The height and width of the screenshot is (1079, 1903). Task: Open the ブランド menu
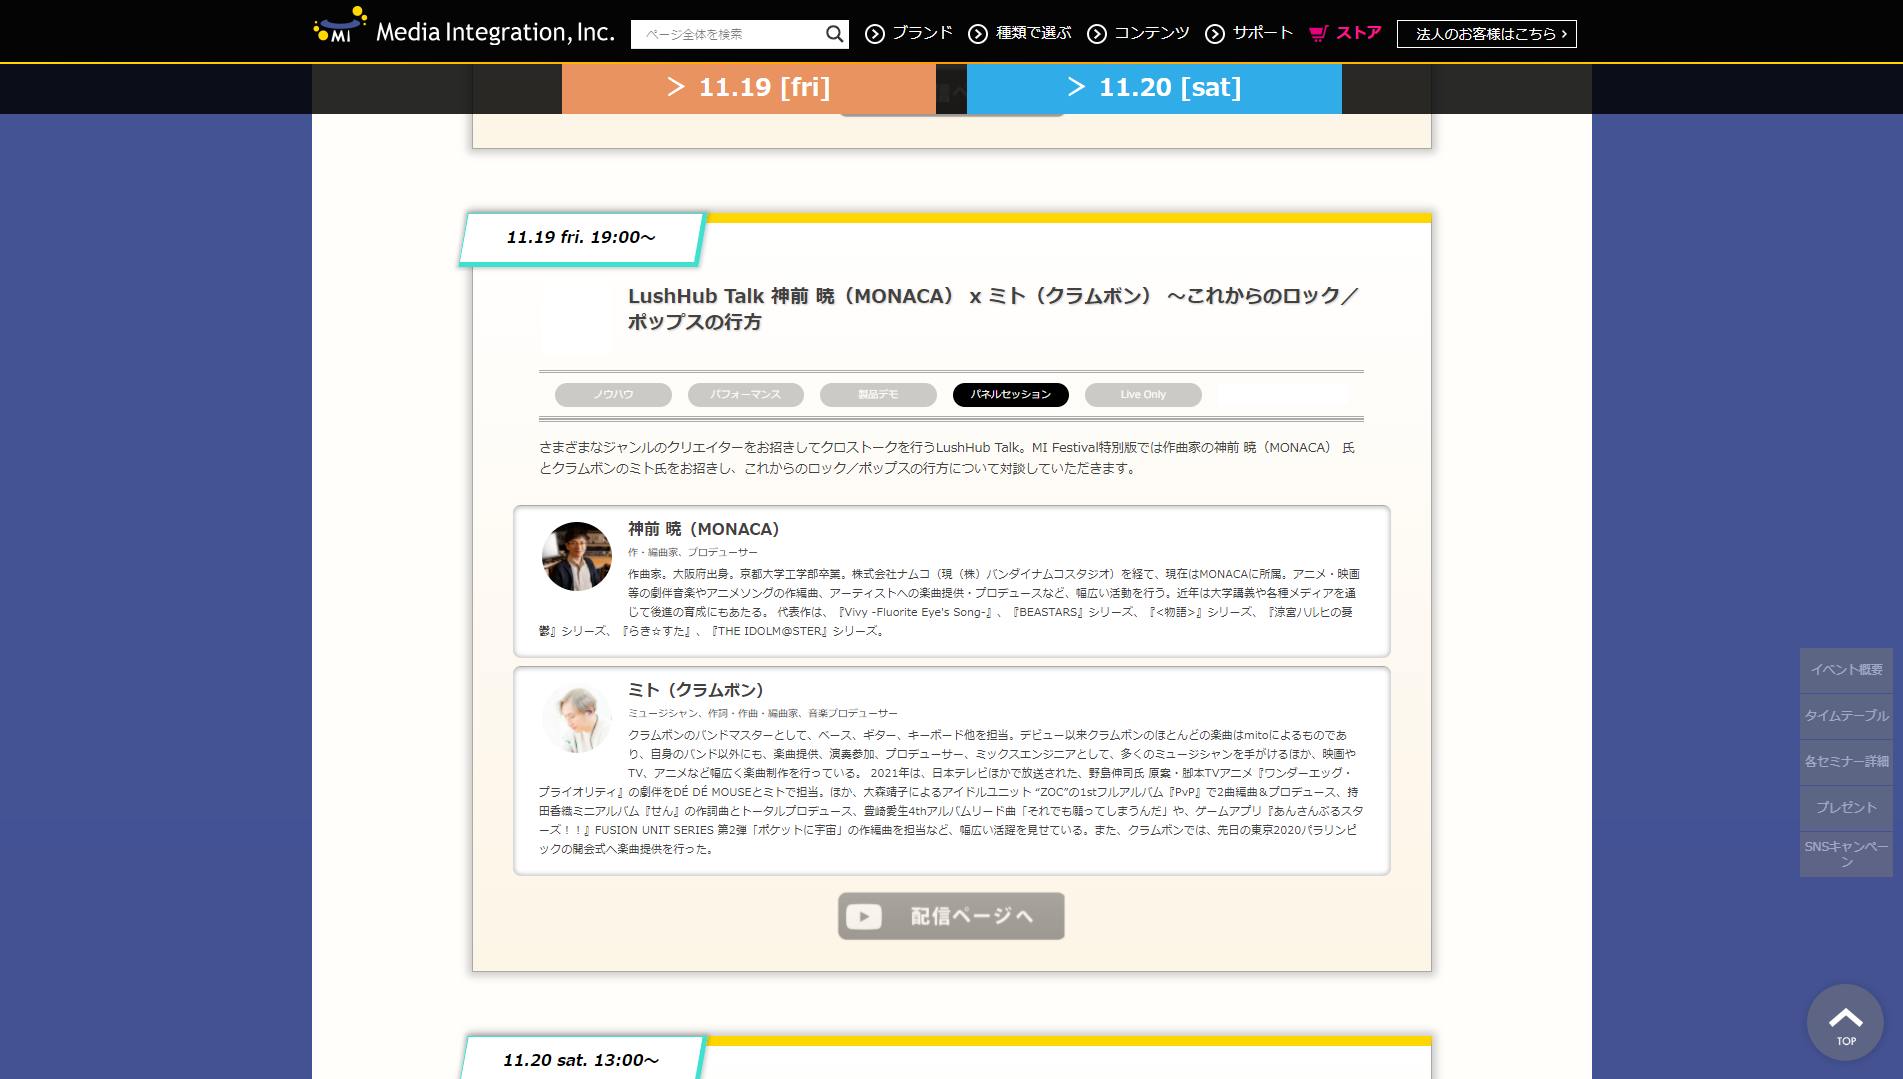point(909,33)
